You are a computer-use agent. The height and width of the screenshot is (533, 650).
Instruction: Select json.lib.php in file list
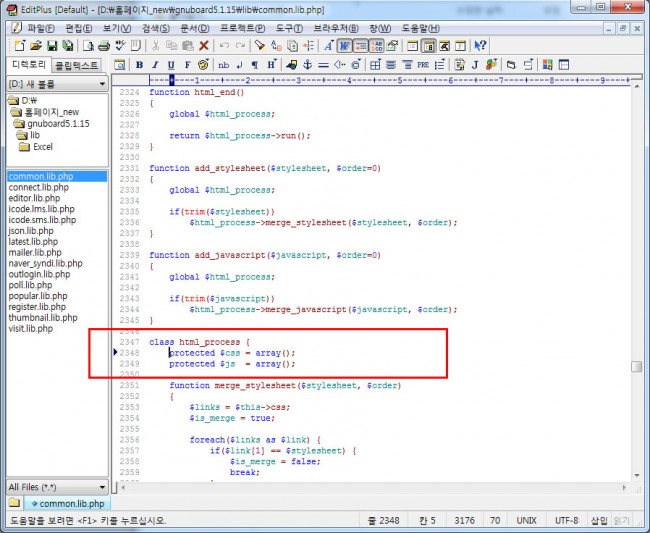[31, 231]
